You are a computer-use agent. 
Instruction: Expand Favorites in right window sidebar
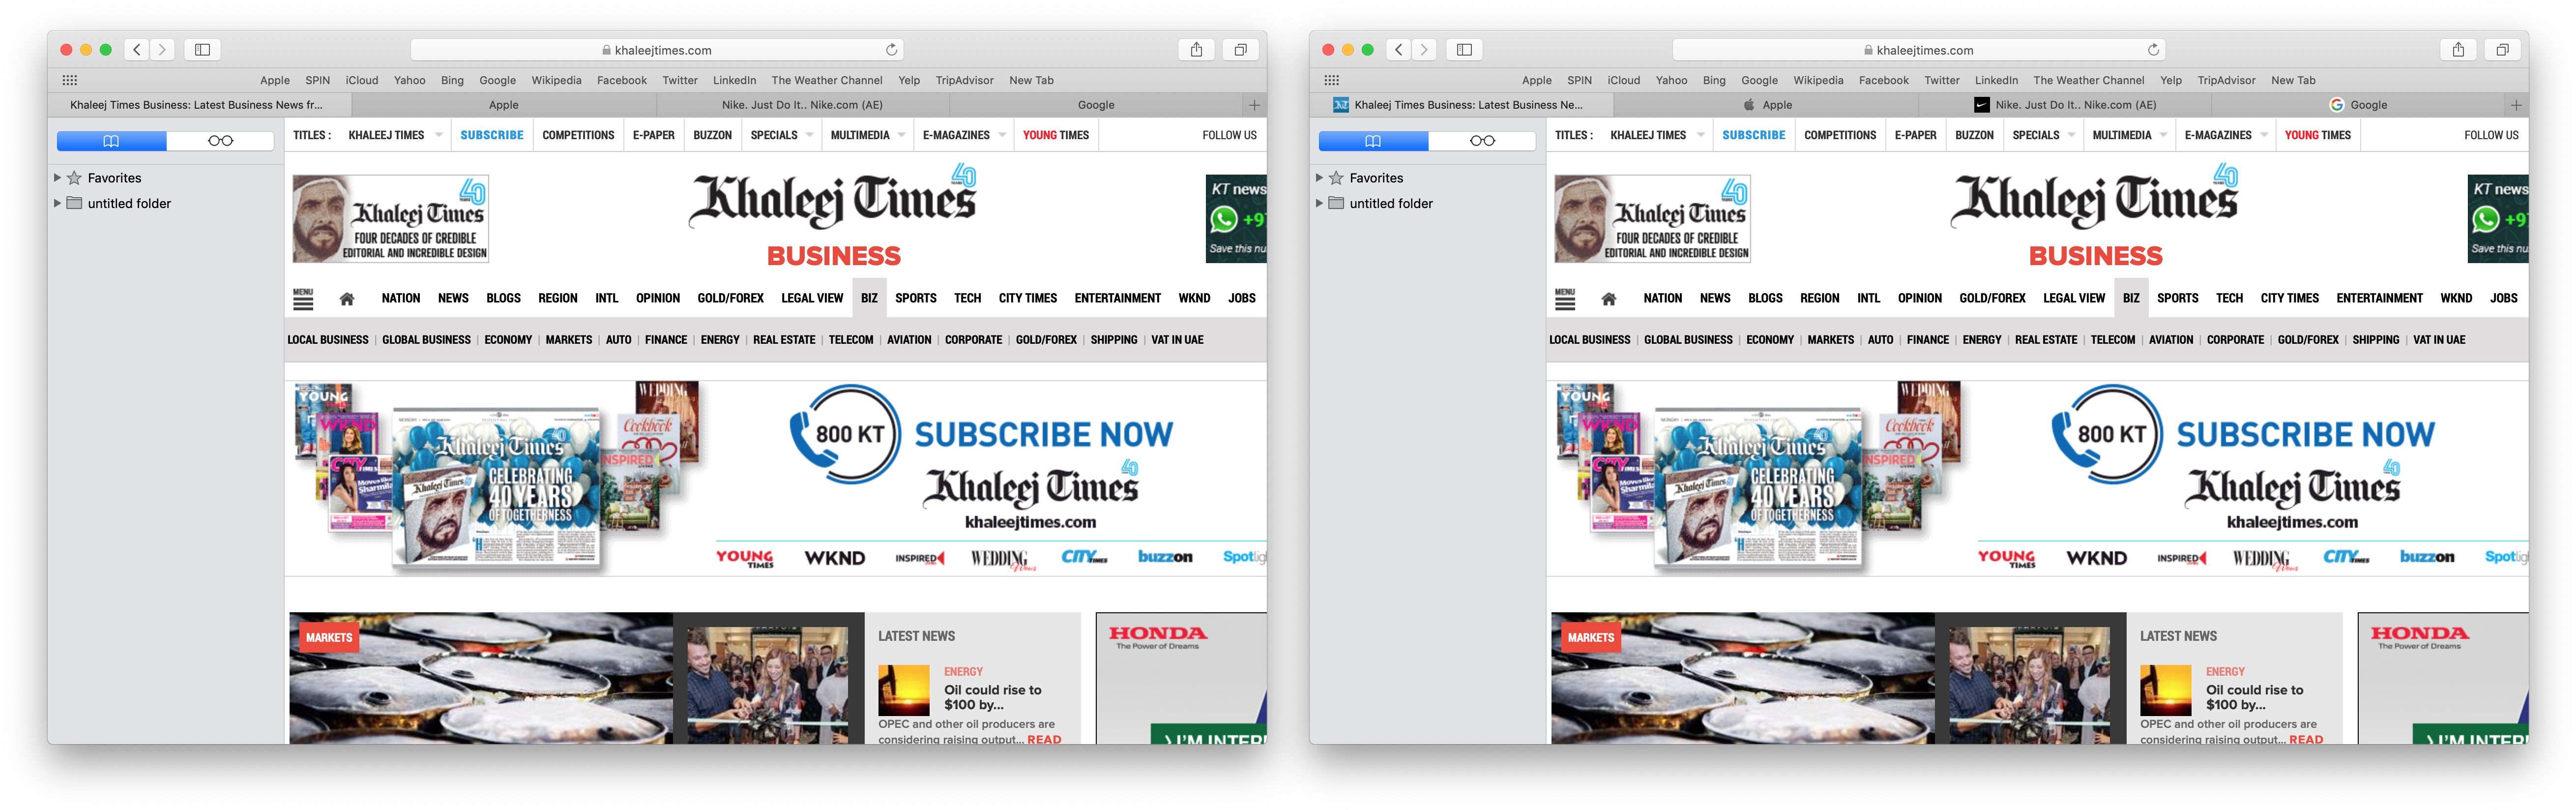1319,178
